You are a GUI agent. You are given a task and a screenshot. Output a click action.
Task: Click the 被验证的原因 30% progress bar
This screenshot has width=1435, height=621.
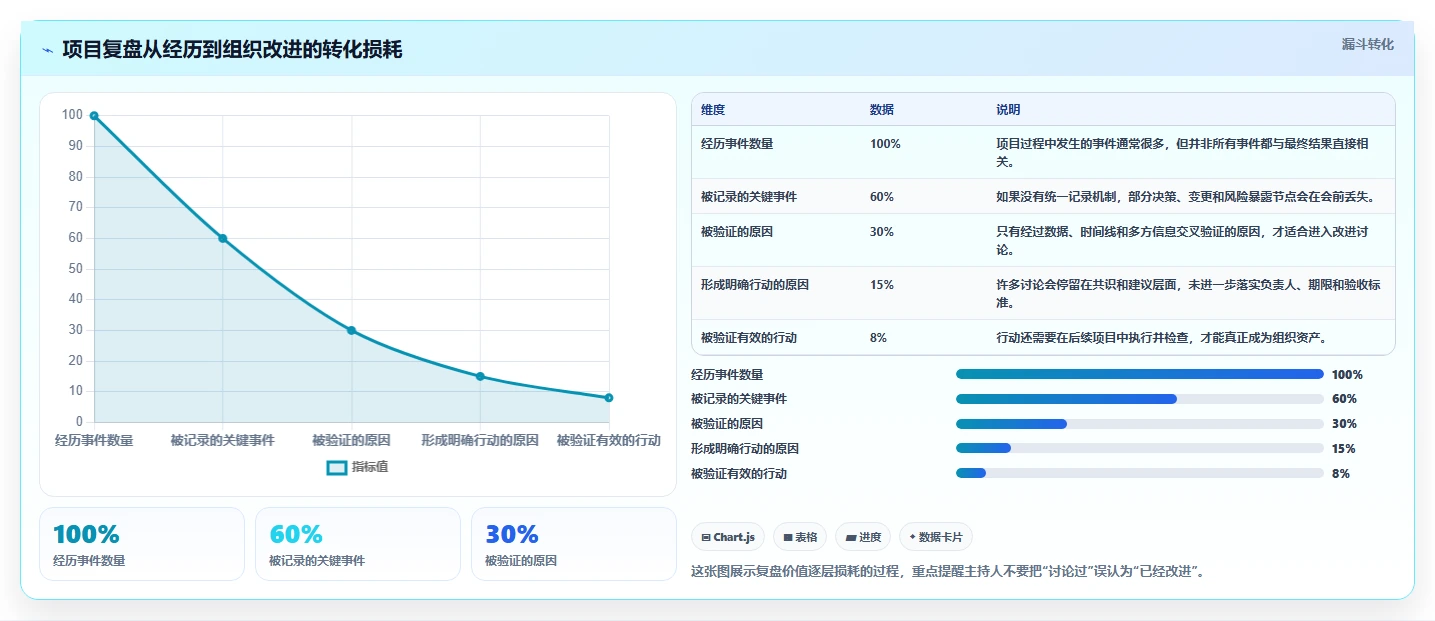[x=1140, y=424]
